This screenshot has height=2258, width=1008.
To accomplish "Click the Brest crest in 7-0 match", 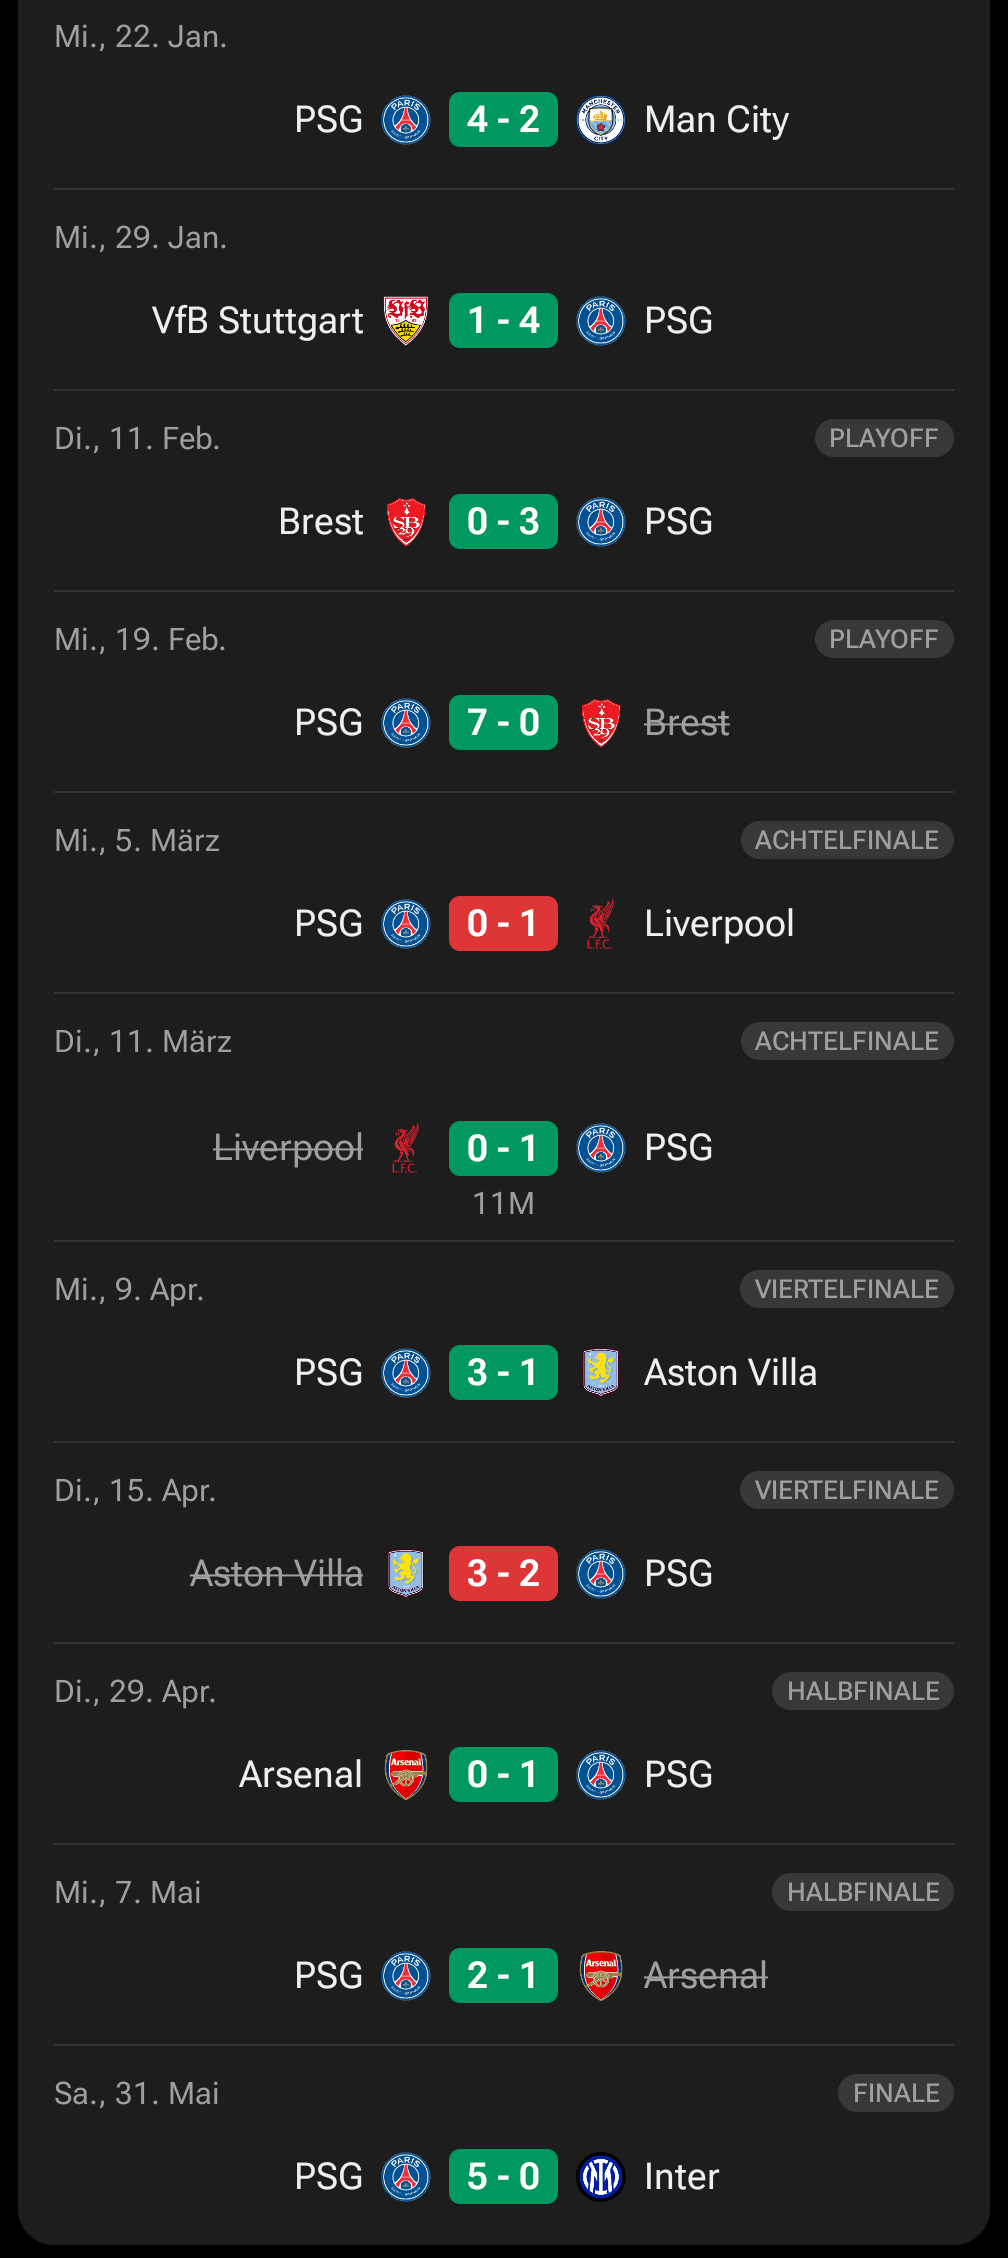I will coord(600,723).
